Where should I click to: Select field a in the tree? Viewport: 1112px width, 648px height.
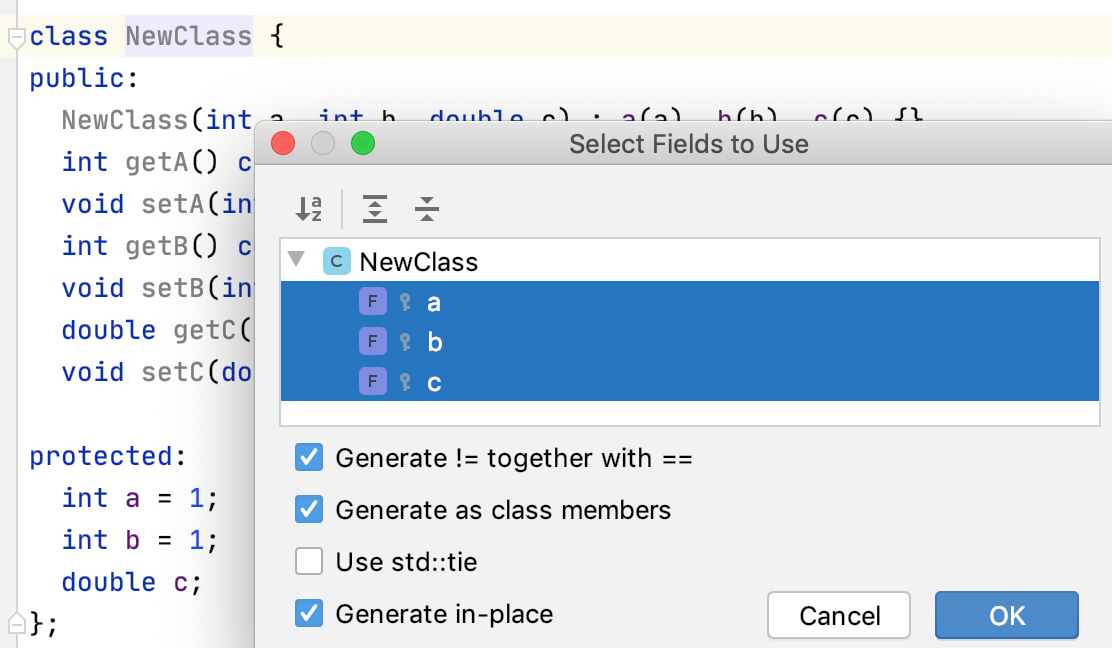click(x=433, y=301)
